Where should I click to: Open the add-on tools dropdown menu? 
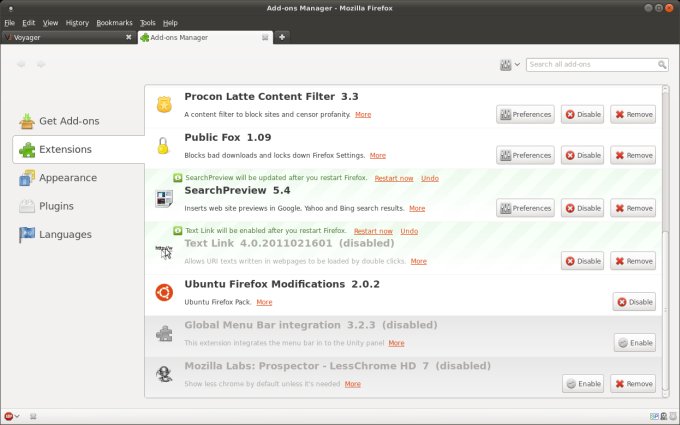(x=510, y=65)
